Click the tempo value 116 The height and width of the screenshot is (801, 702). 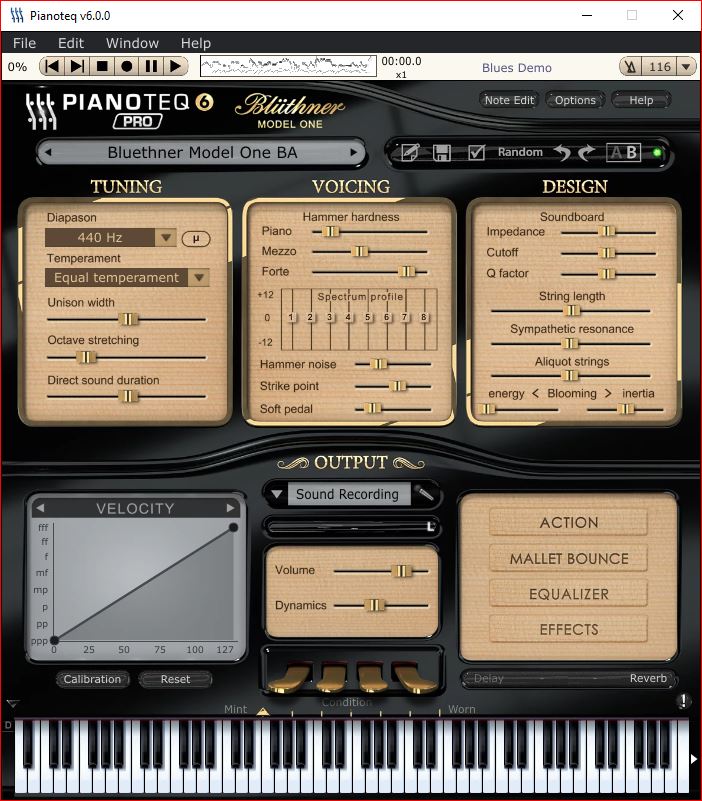660,67
